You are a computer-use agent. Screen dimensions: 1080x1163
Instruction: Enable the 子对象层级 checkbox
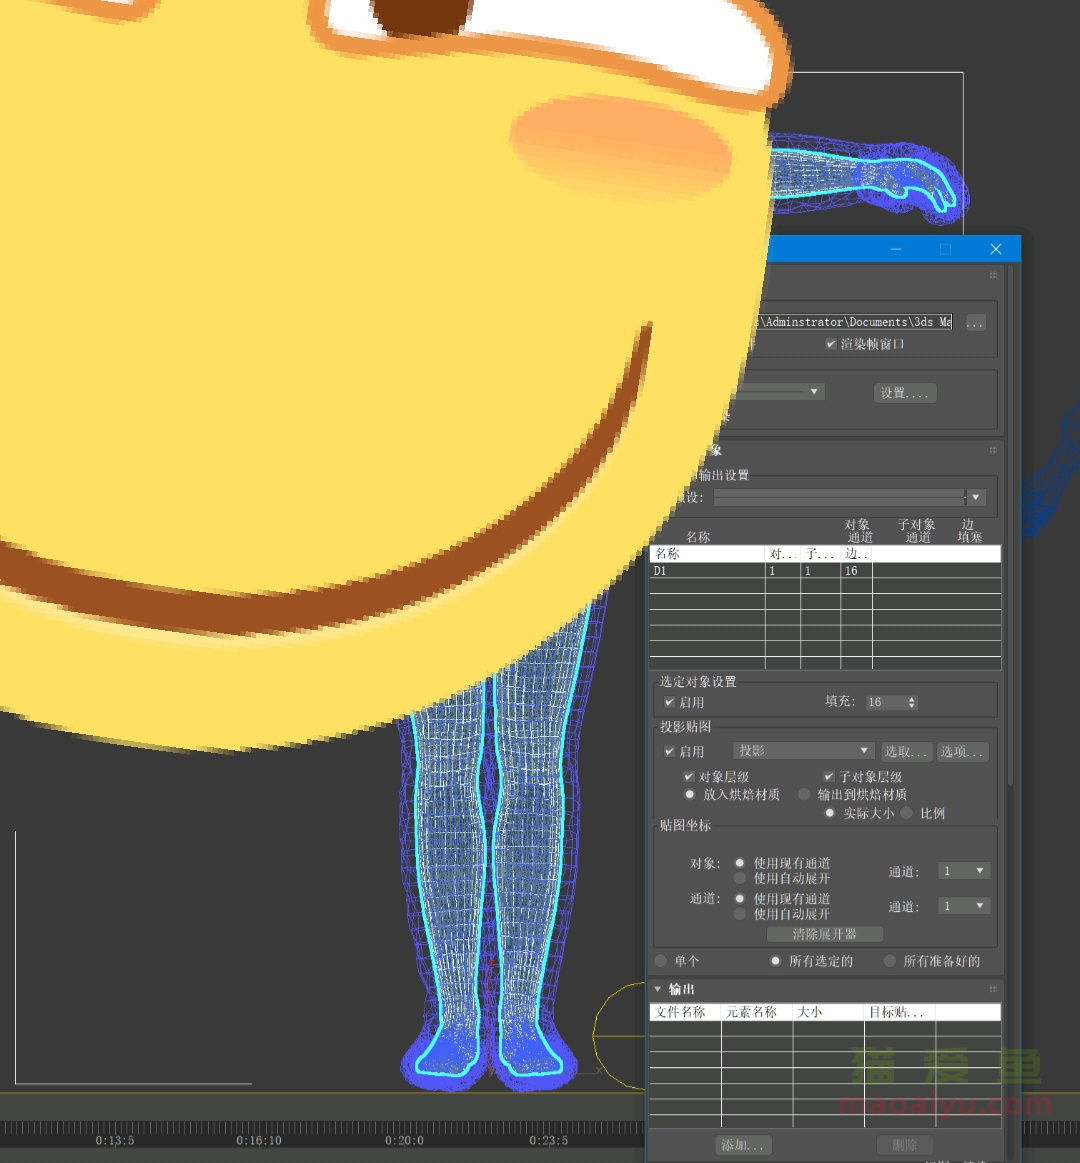[x=829, y=777]
